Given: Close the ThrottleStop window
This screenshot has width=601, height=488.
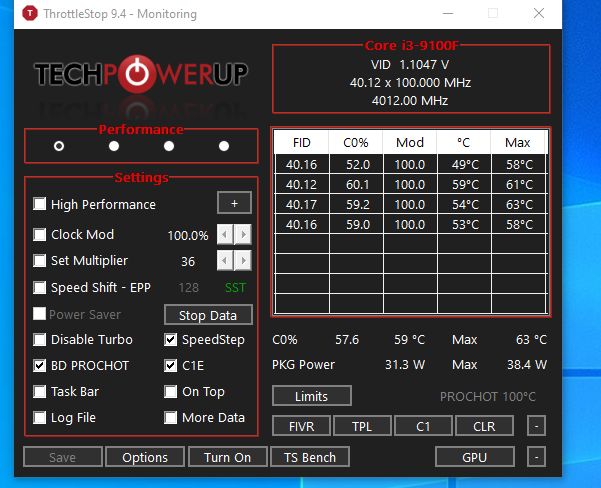Looking at the screenshot, I should 539,13.
